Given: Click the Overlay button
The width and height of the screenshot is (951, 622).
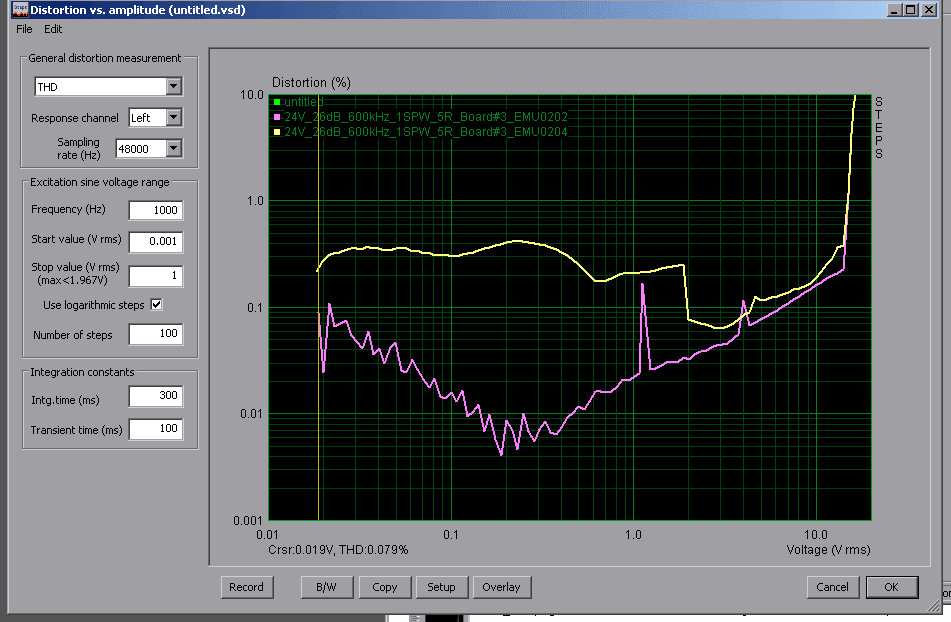Looking at the screenshot, I should pos(501,587).
